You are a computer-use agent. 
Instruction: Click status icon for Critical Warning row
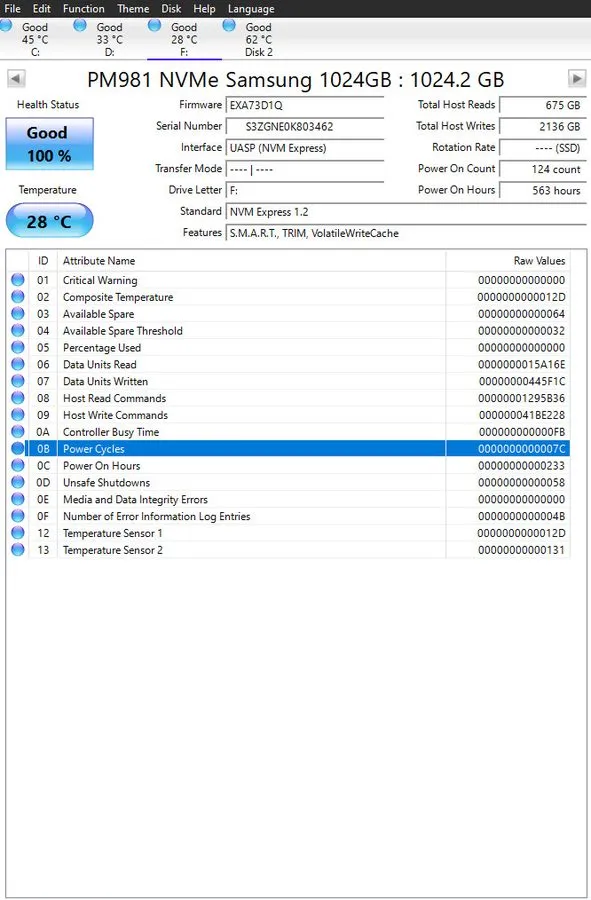[x=18, y=280]
